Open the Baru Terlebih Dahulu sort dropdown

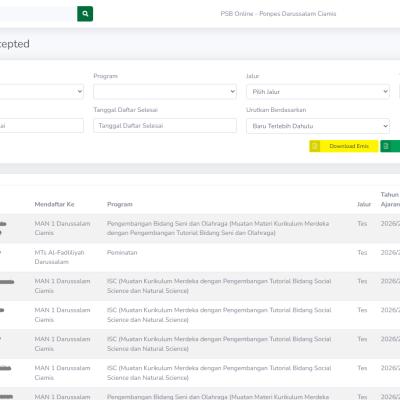(x=318, y=126)
